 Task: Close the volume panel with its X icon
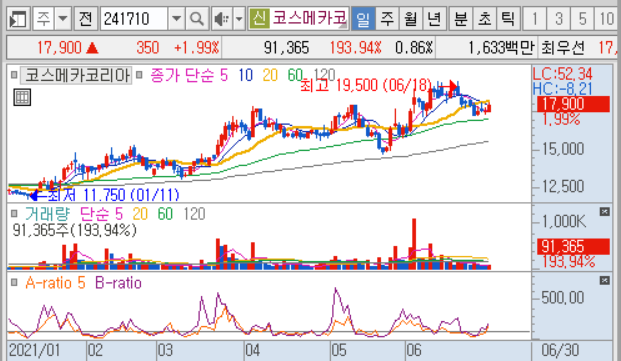[604, 212]
